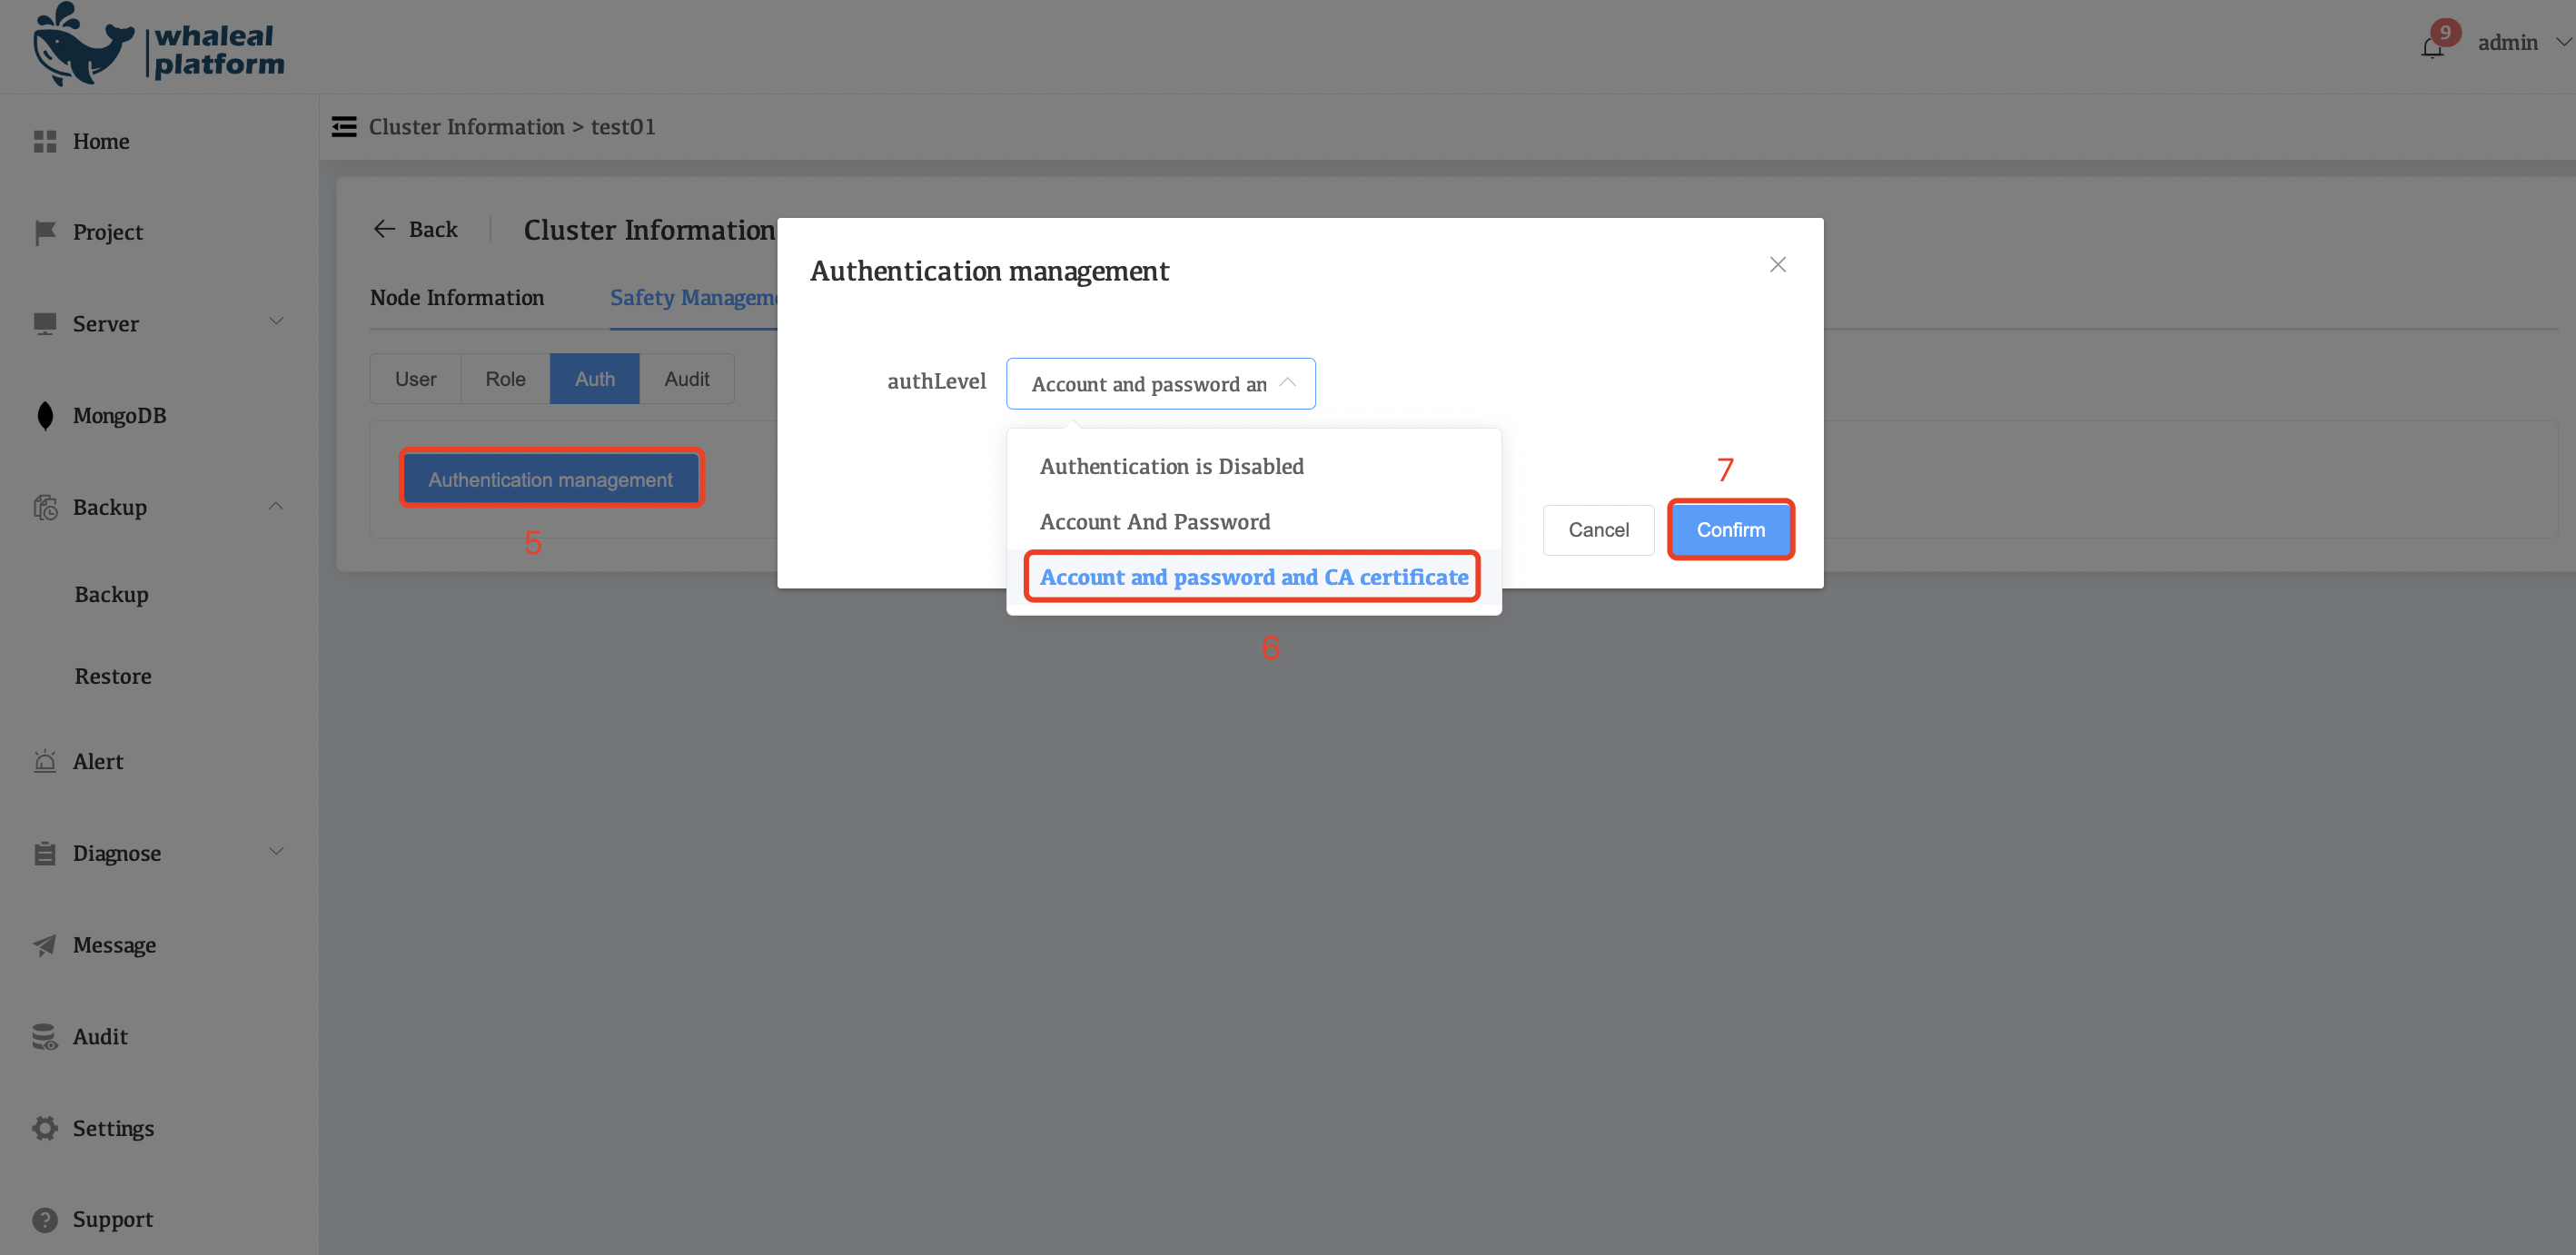Open the authLevel dropdown
This screenshot has height=1255, width=2576.
(x=1160, y=383)
